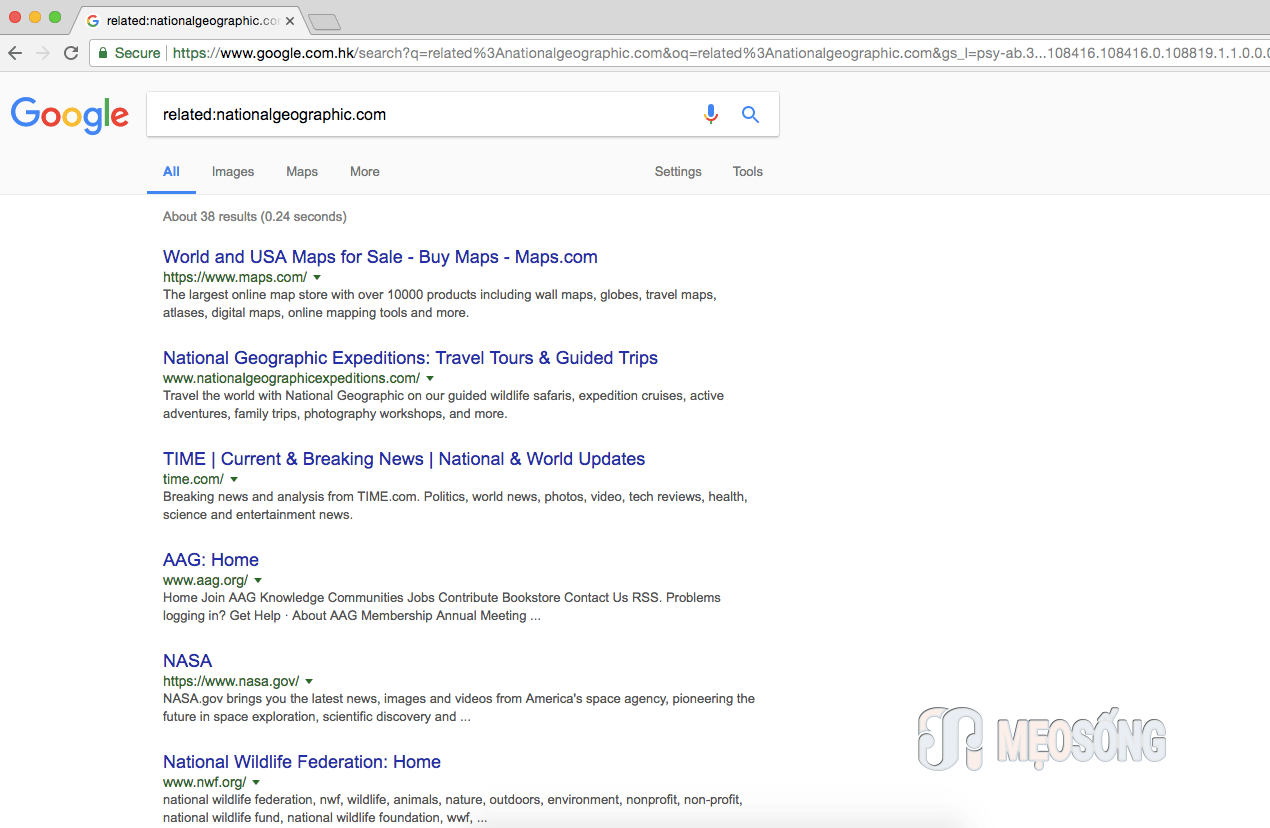Open National Wildlife Federation: Home link

(x=302, y=762)
